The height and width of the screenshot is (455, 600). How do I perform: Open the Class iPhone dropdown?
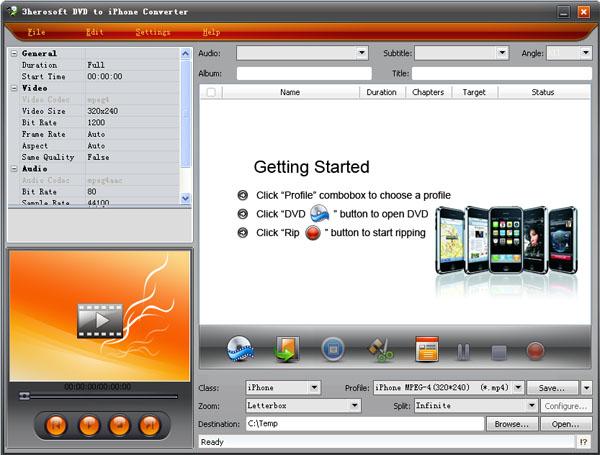314,388
